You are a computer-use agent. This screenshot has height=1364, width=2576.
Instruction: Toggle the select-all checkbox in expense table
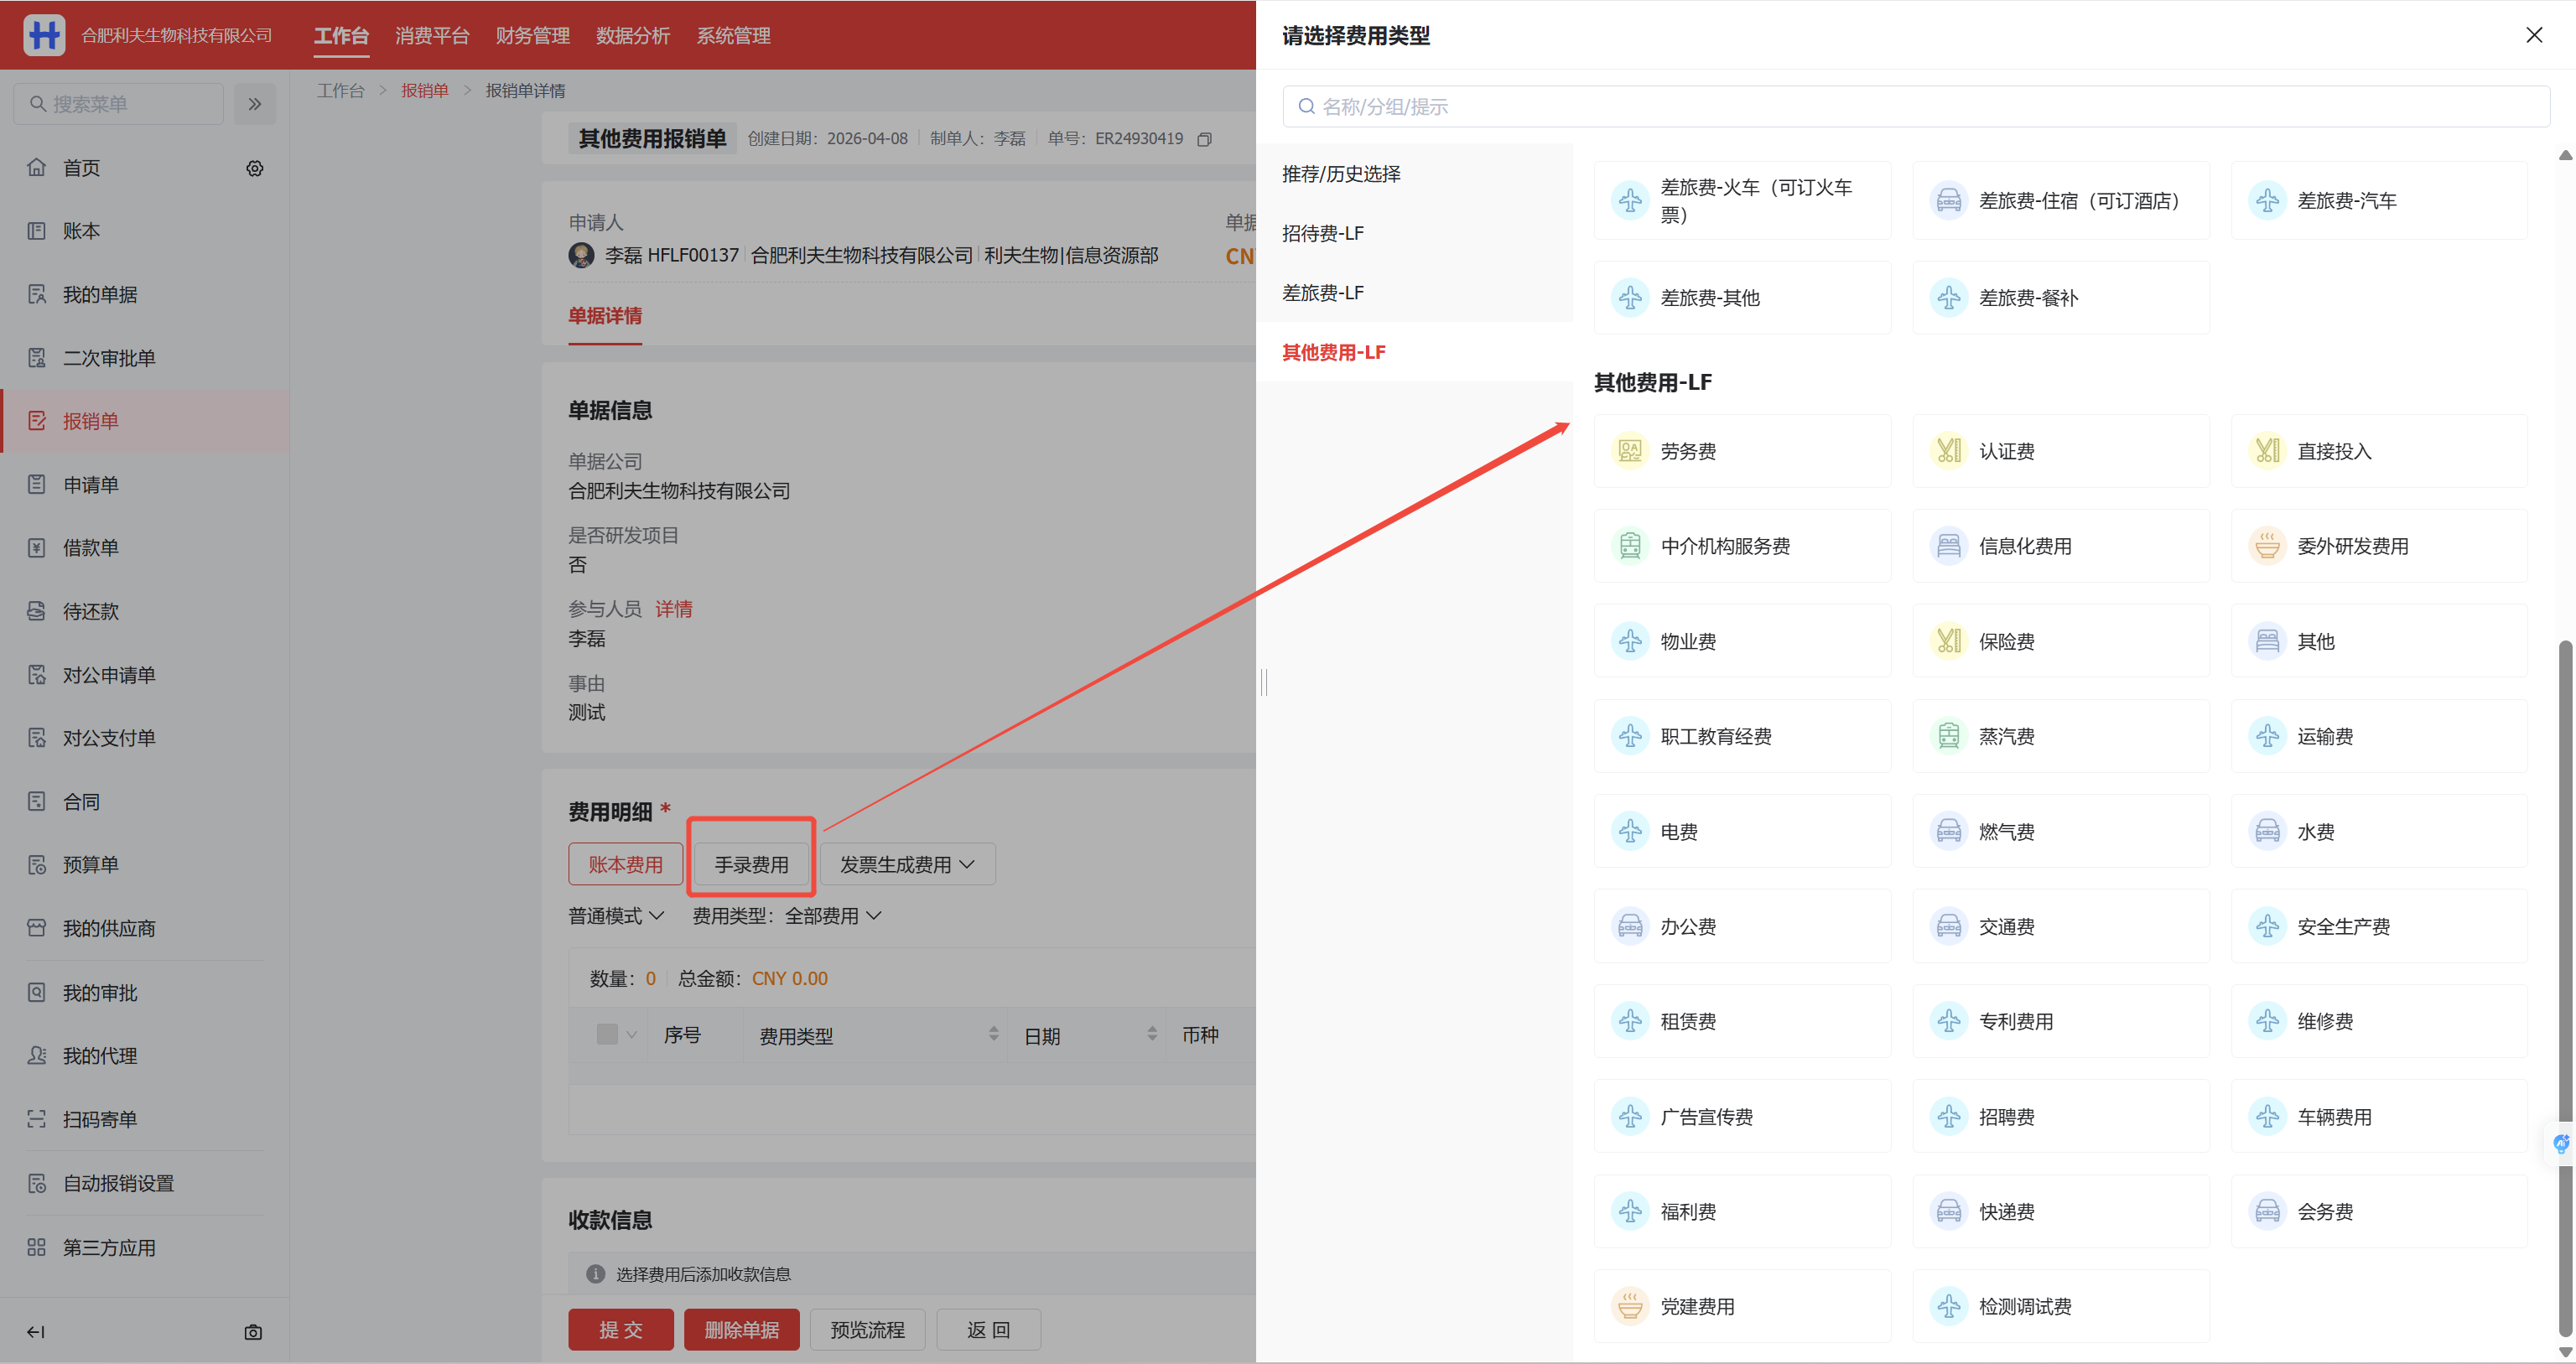point(607,1034)
